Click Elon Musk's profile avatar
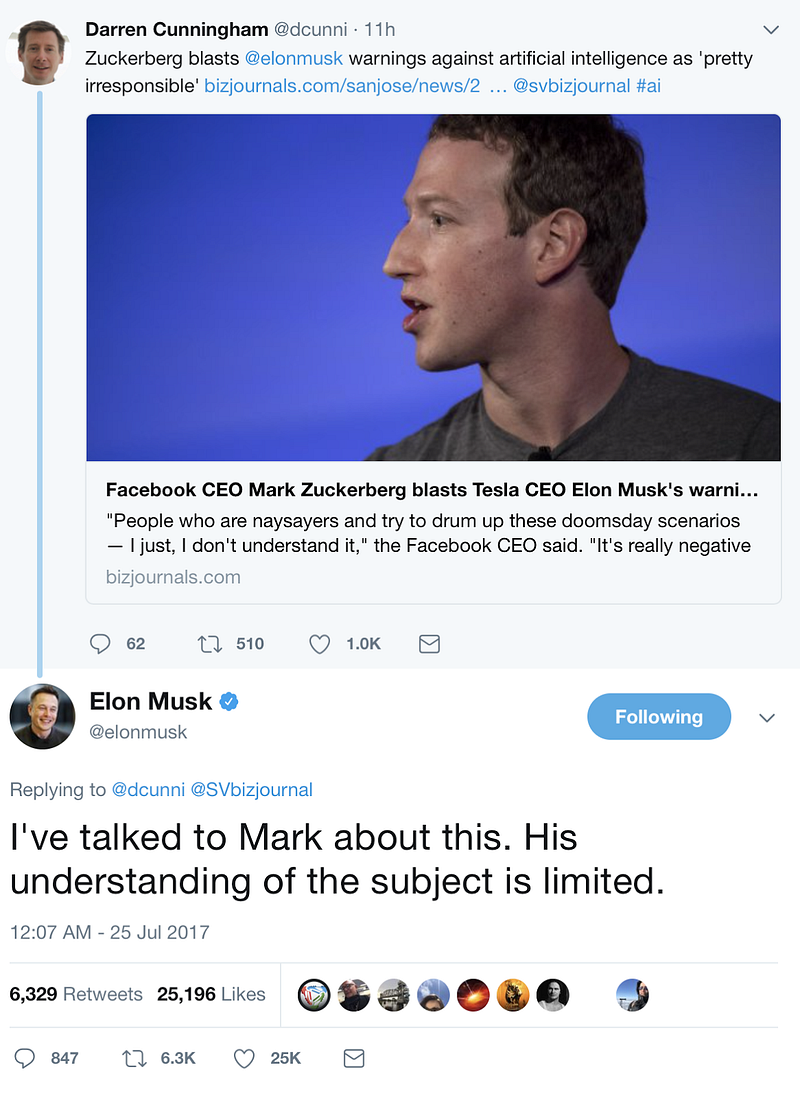This screenshot has width=800, height=1101. 42,716
